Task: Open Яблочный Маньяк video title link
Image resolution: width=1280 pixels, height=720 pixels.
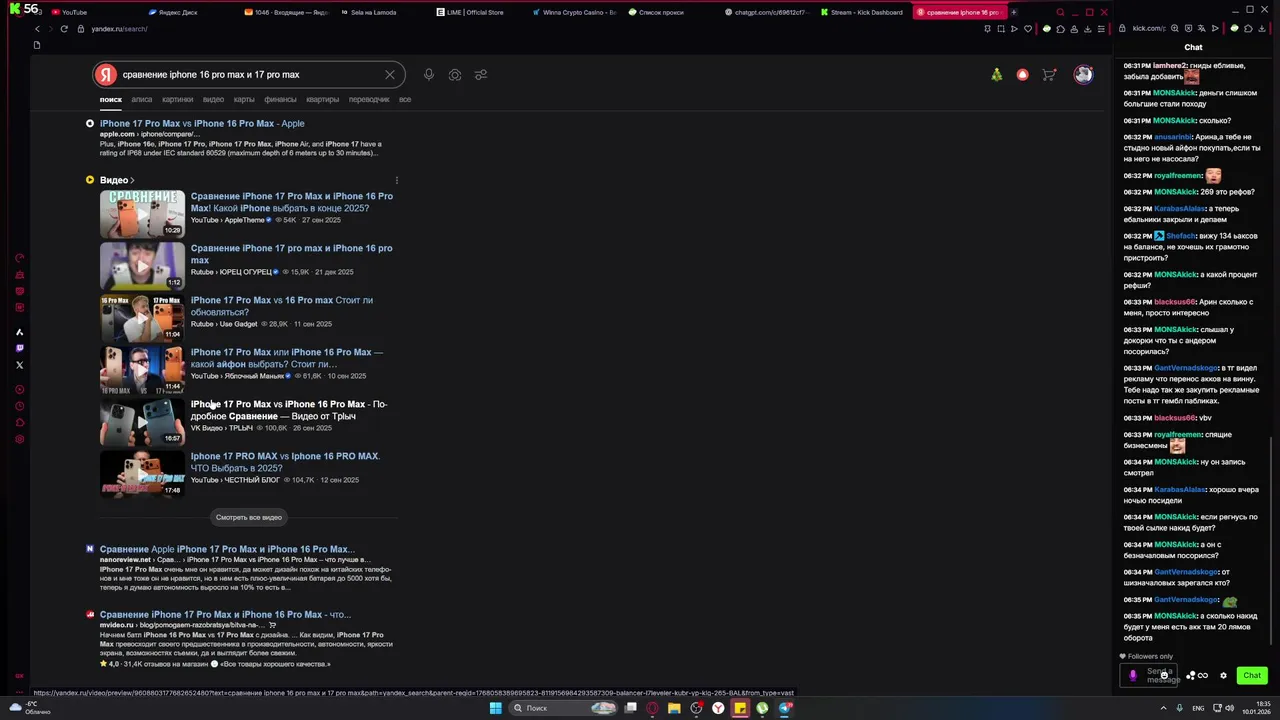Action: (287, 358)
